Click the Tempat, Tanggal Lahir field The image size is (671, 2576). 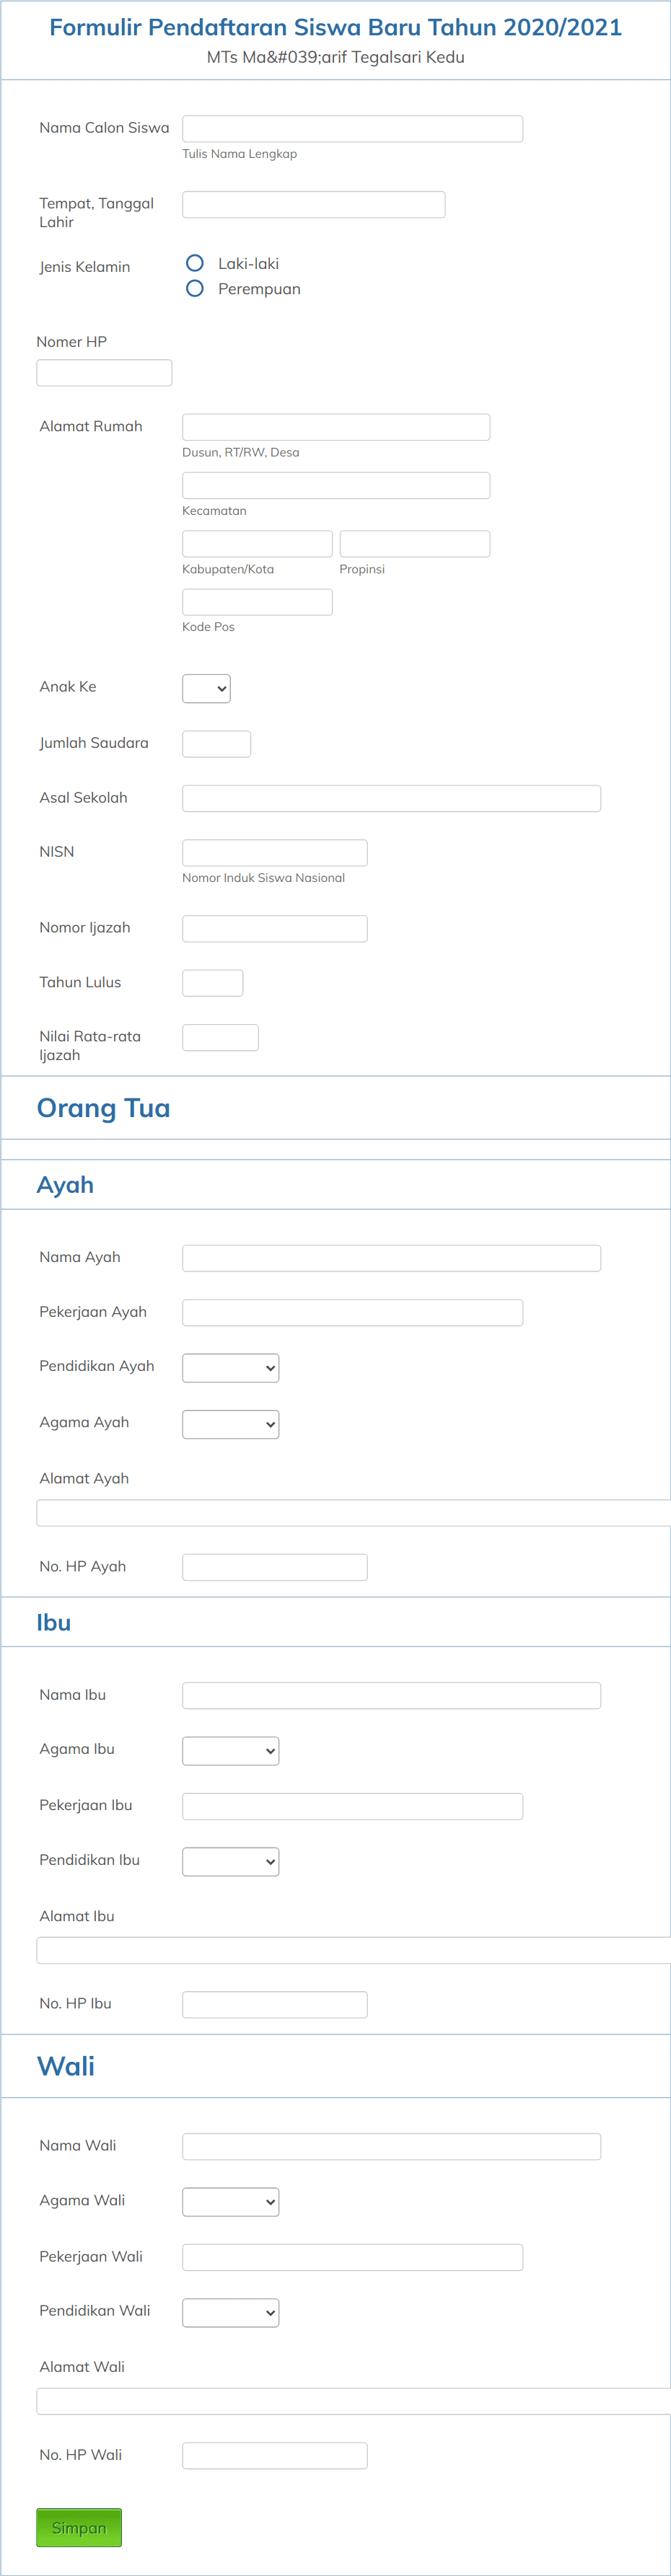click(x=312, y=204)
